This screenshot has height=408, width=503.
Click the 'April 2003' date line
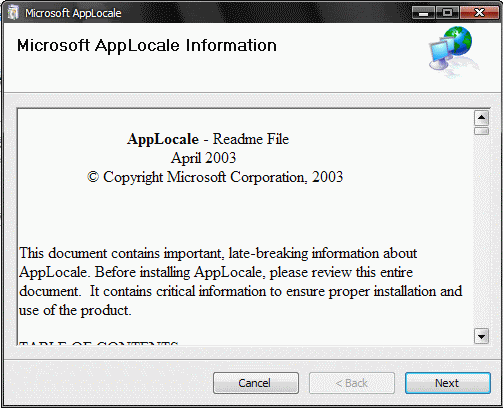(203, 158)
